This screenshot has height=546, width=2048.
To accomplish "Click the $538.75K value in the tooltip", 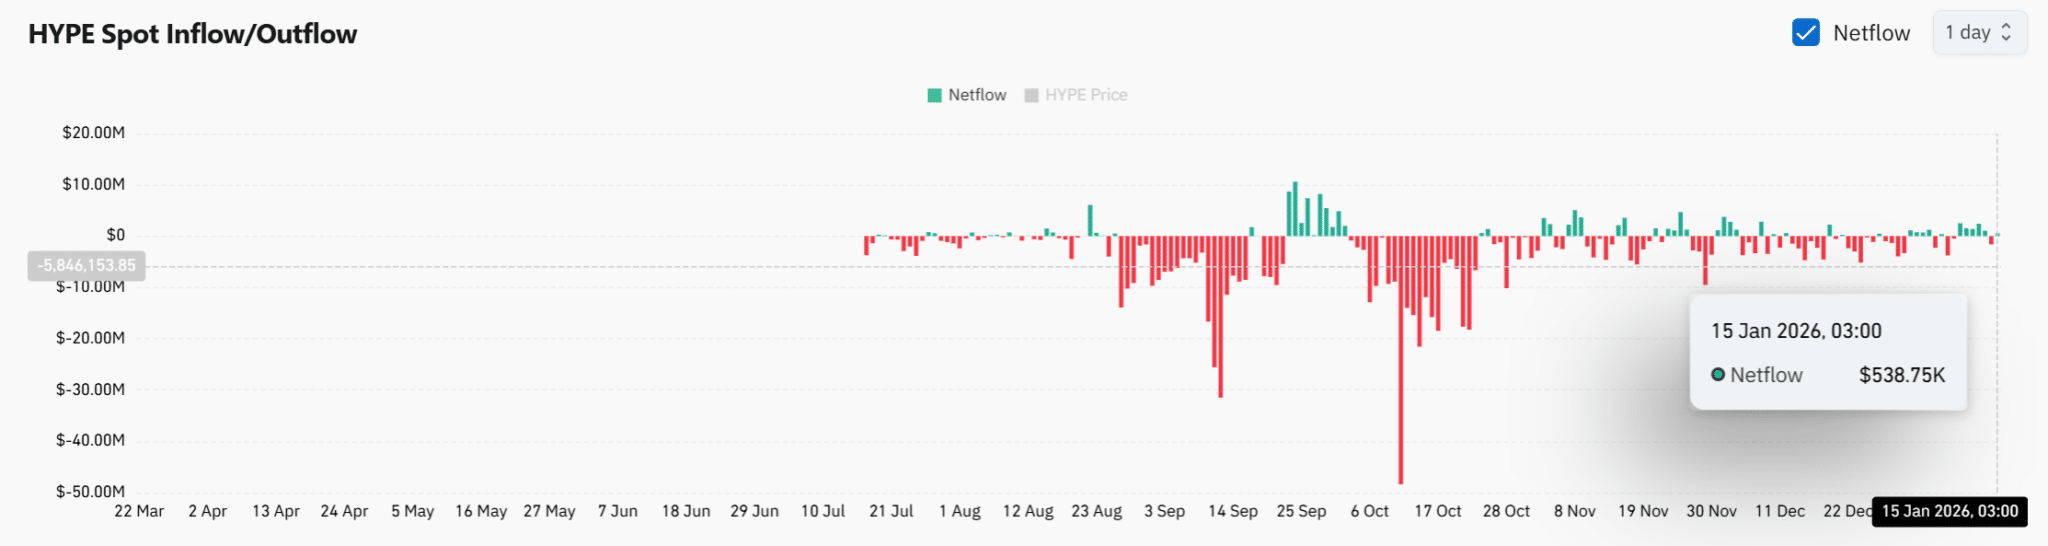I will click(x=1902, y=375).
